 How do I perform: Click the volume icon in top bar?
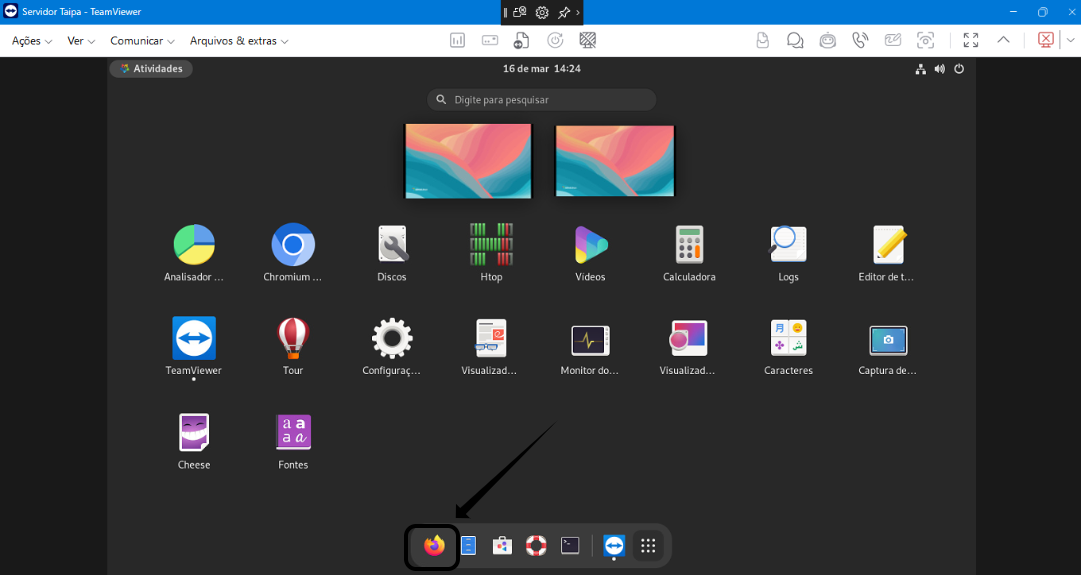click(x=939, y=69)
